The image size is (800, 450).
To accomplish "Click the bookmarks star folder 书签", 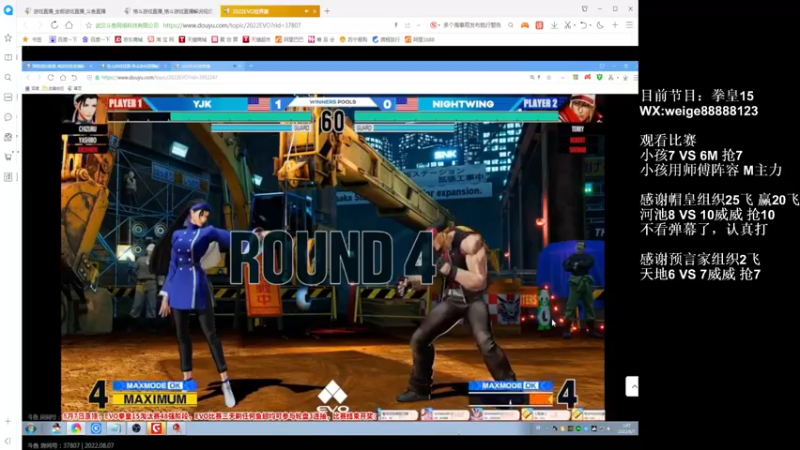I will click(32, 39).
